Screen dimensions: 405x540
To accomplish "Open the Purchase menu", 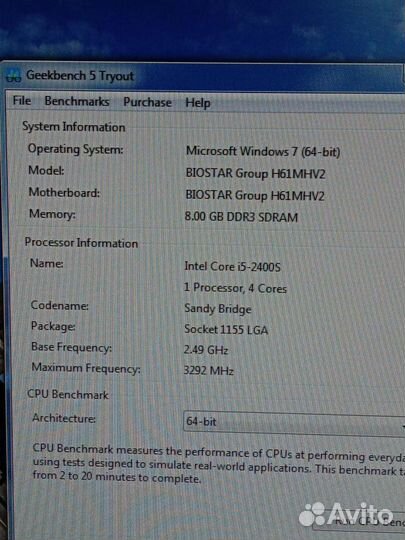I will point(147,102).
